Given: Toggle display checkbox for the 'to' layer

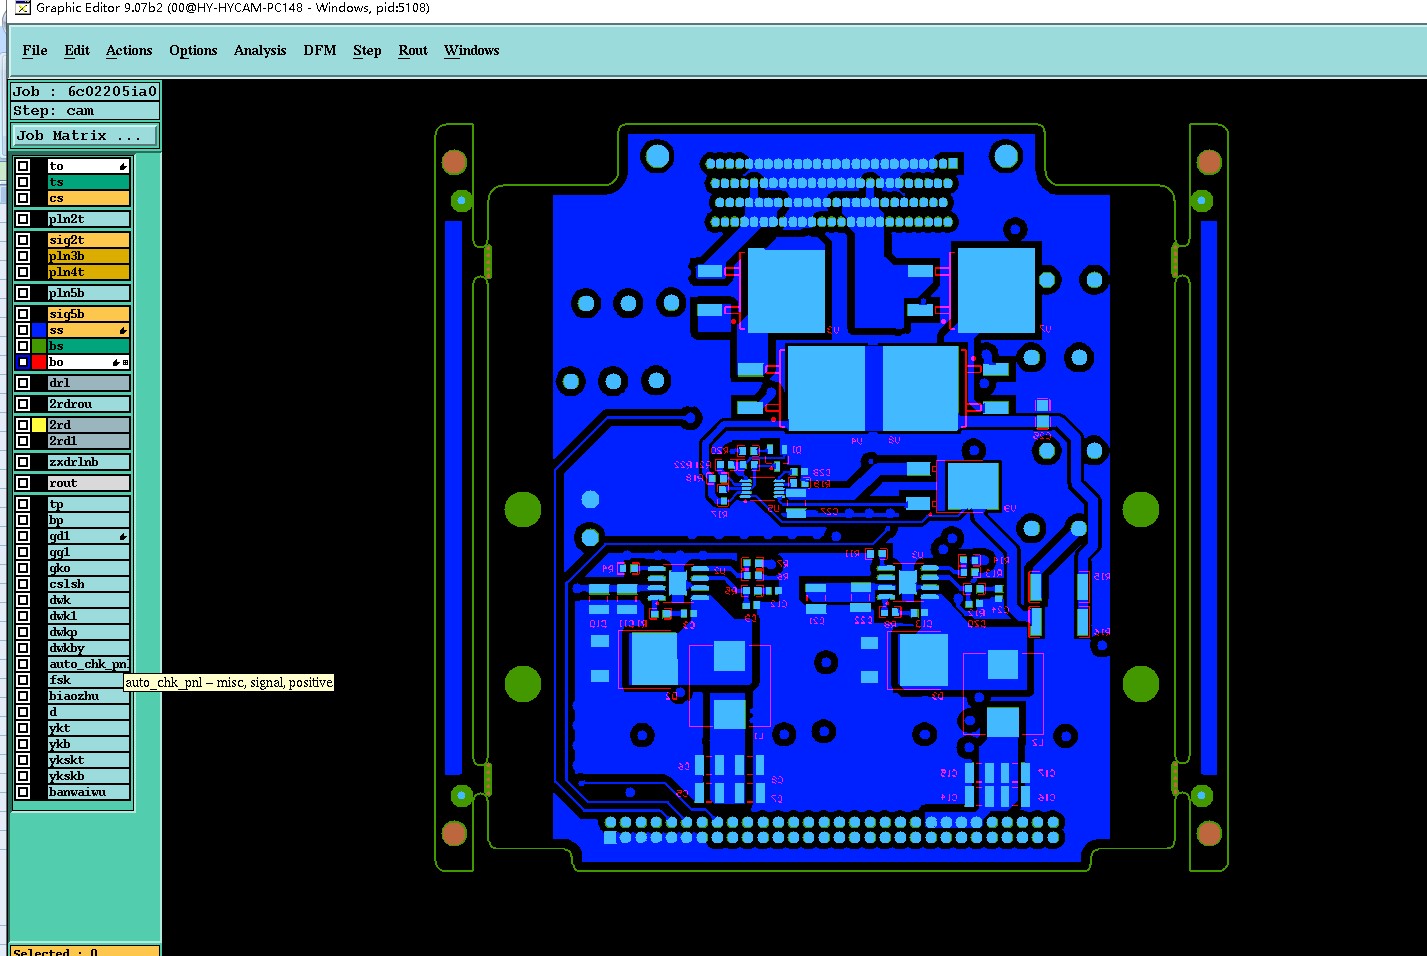Looking at the screenshot, I should click(23, 167).
